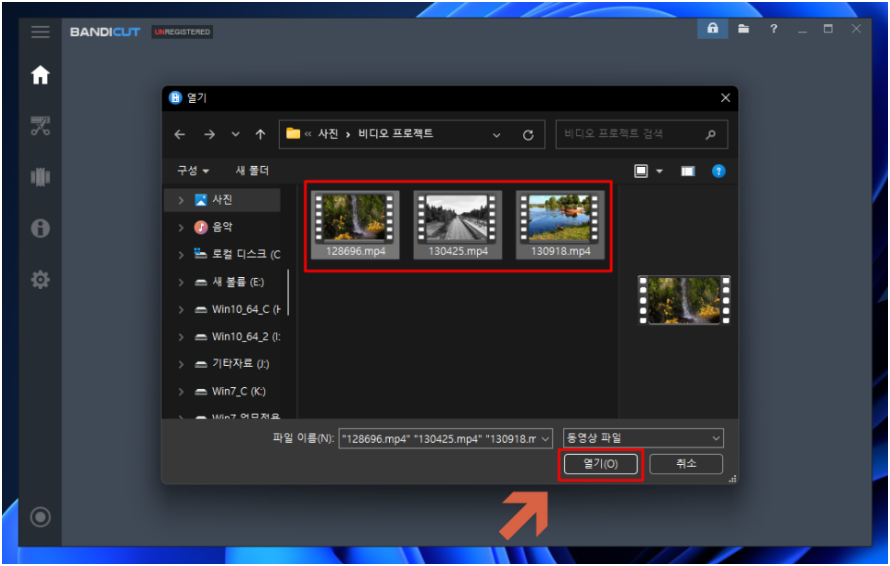
Task: Toggle the preview pane icon
Action: point(687,171)
